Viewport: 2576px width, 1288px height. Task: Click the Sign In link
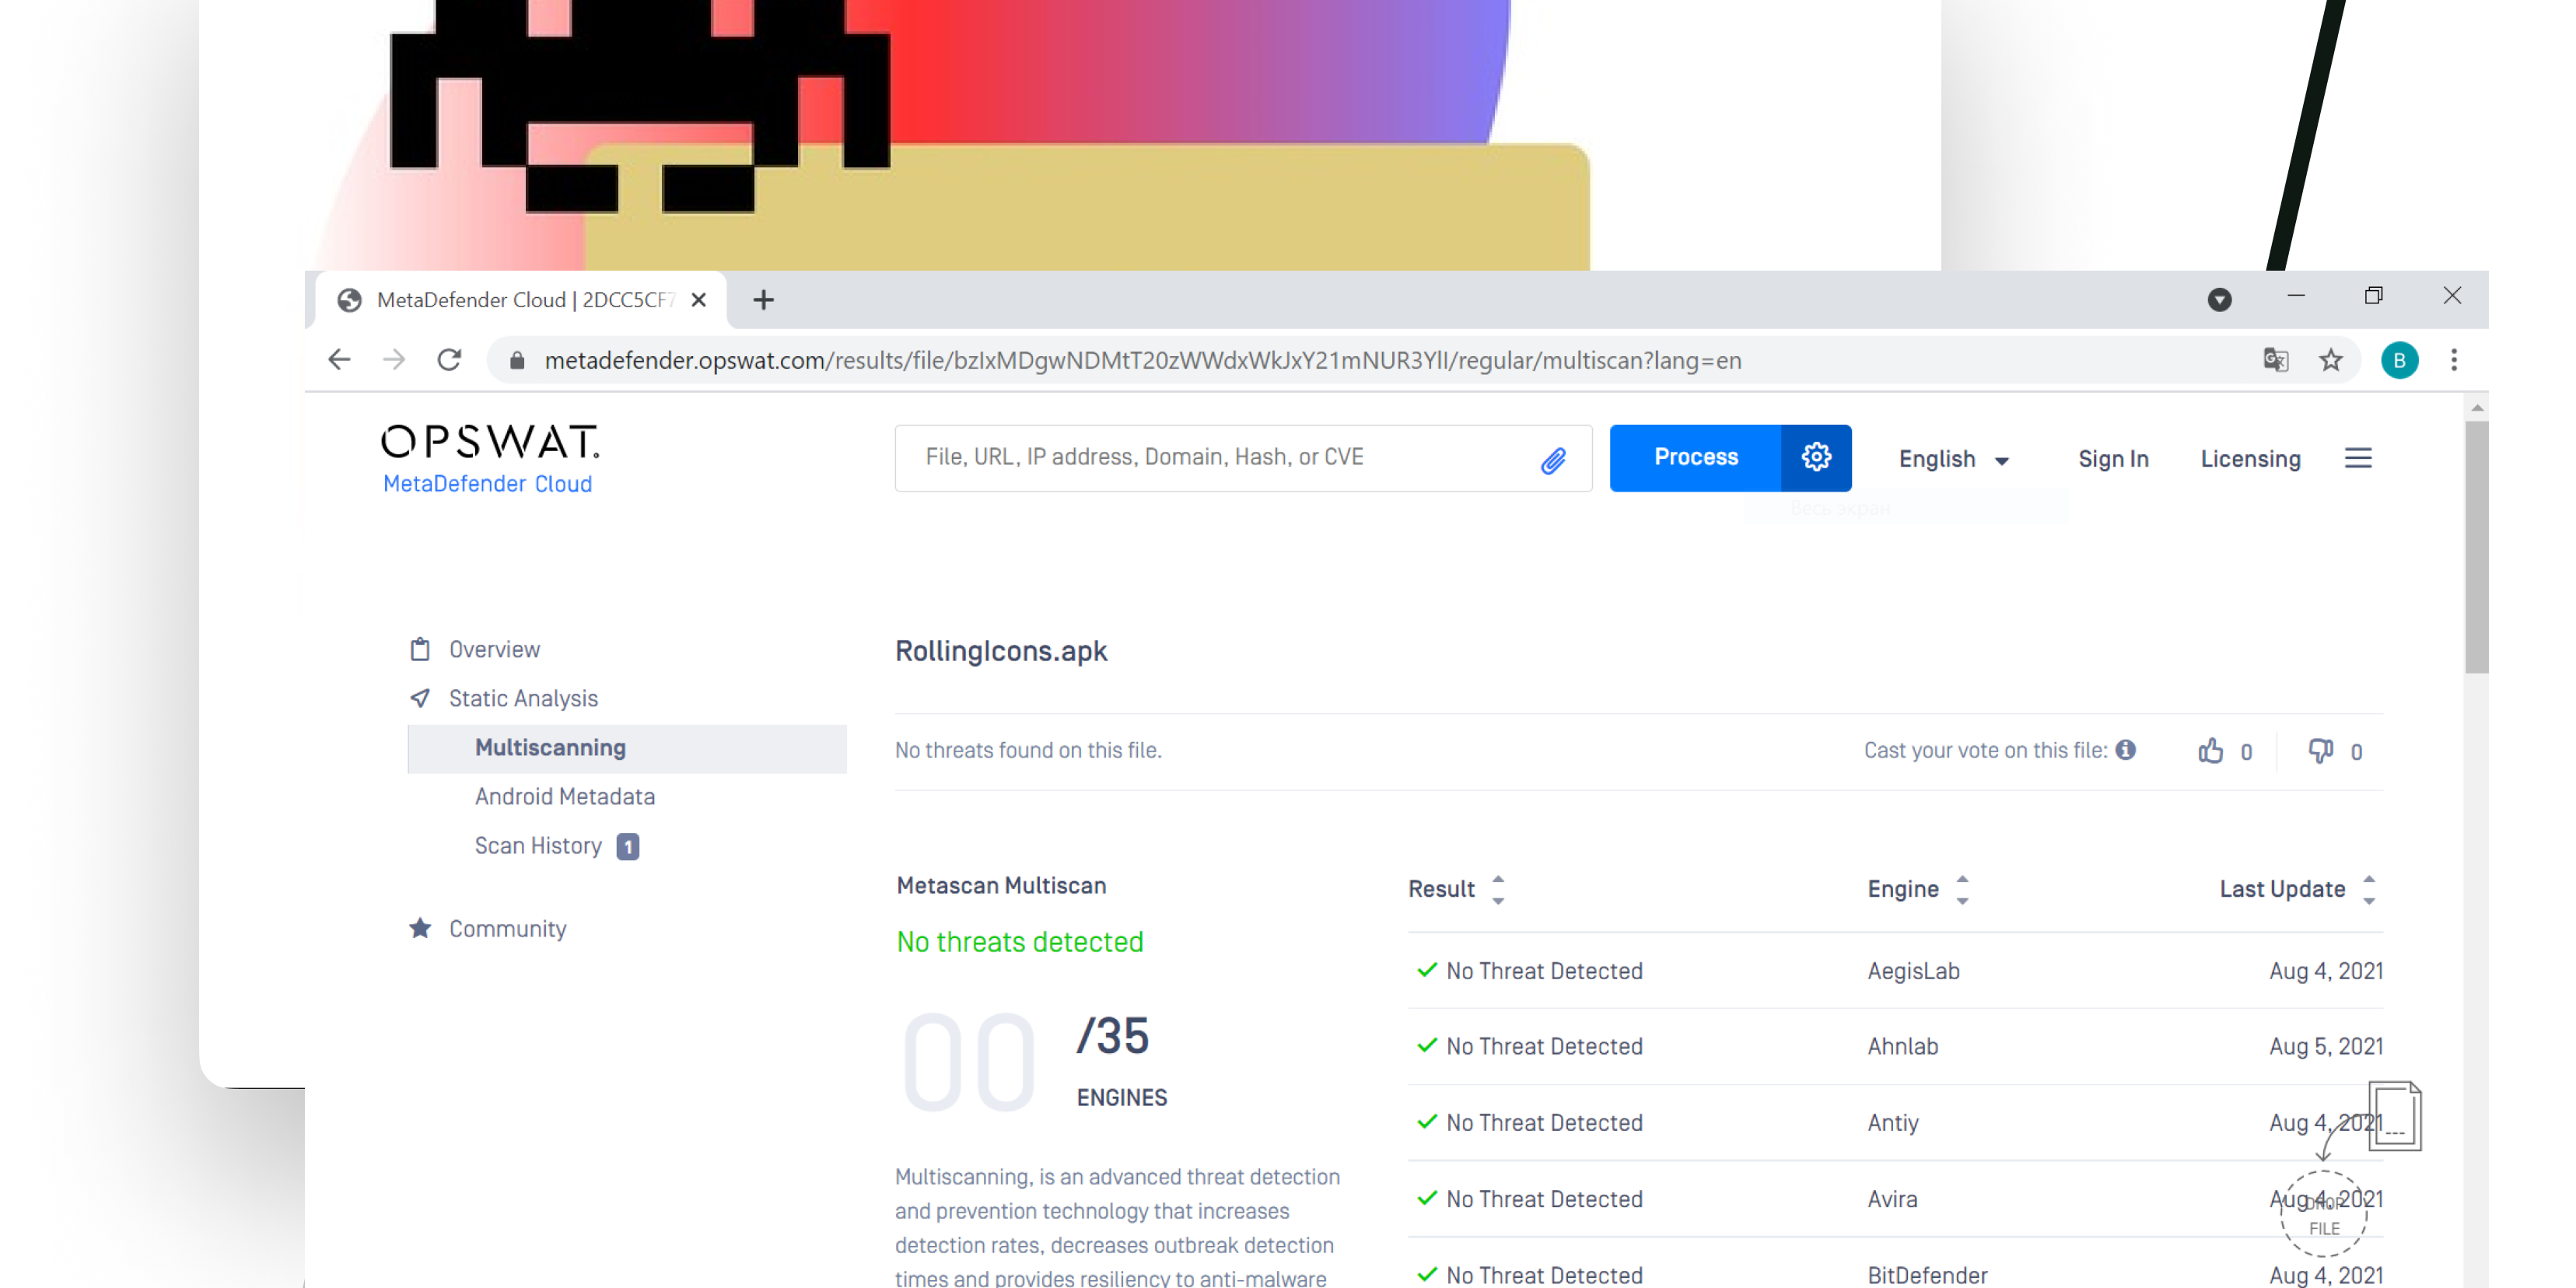pyautogui.click(x=2112, y=459)
